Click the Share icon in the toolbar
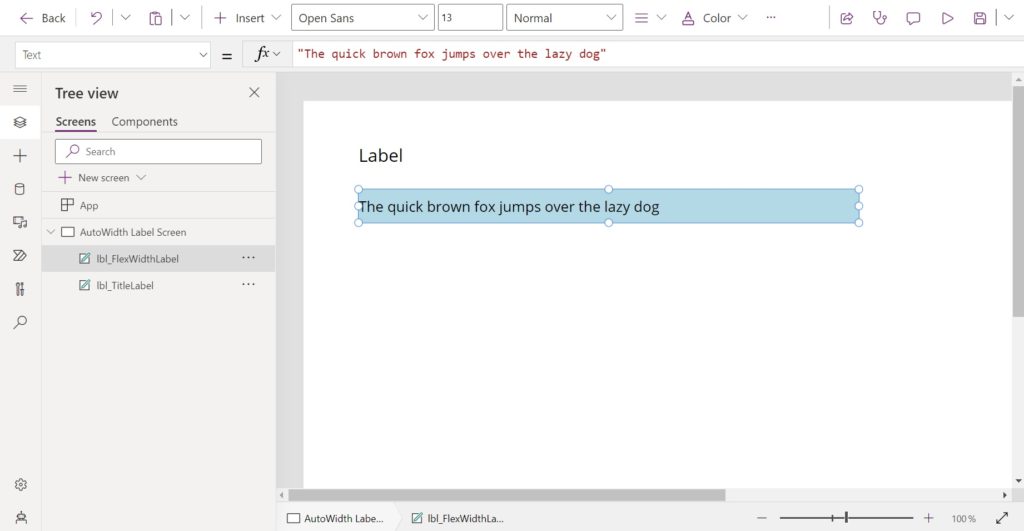This screenshot has width=1024, height=531. (846, 18)
